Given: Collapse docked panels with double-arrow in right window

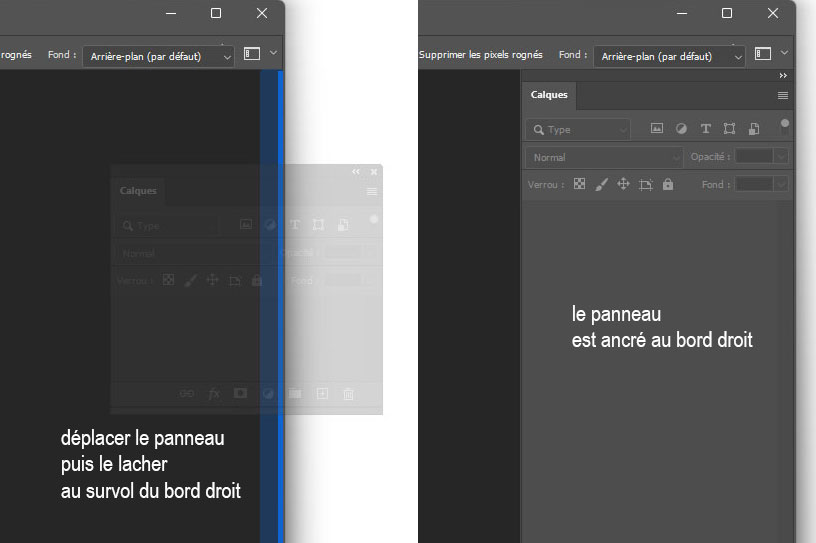Looking at the screenshot, I should (x=783, y=75).
